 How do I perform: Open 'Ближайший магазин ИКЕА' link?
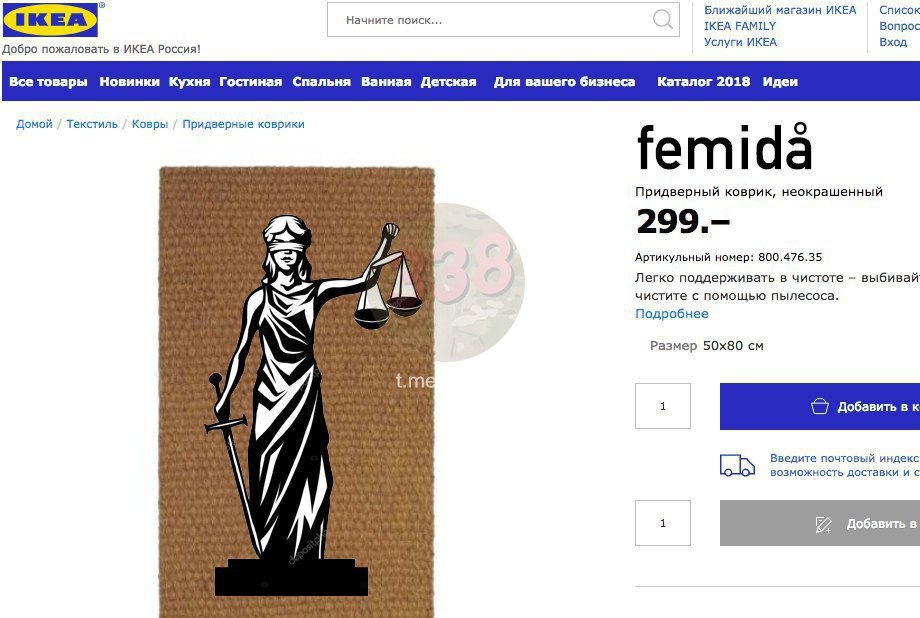[x=780, y=10]
